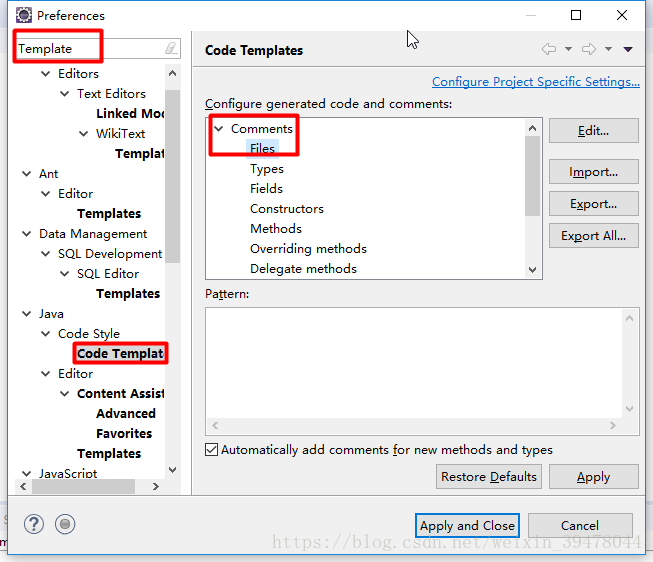The width and height of the screenshot is (653, 562).
Task: Click inside the Pattern text area
Action: (414, 363)
